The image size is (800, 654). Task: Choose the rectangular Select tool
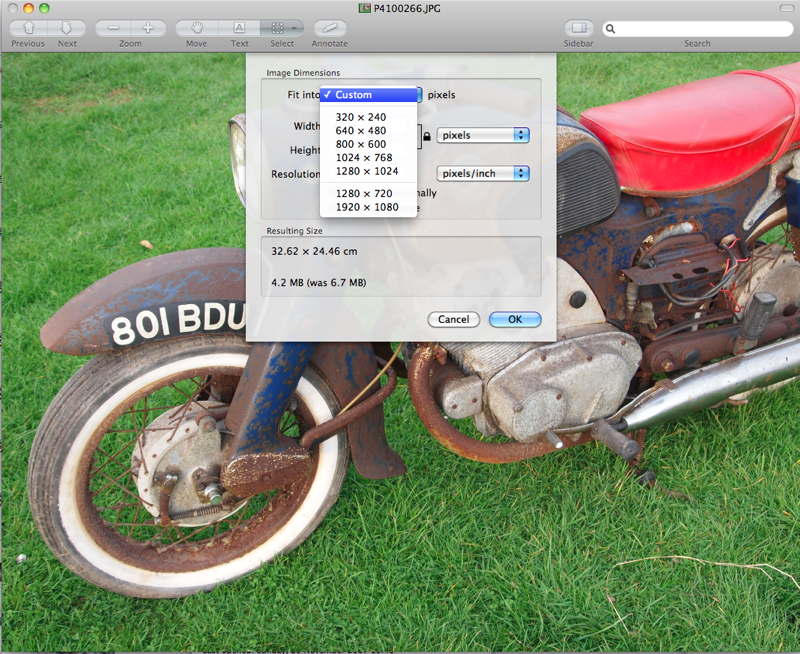282,28
